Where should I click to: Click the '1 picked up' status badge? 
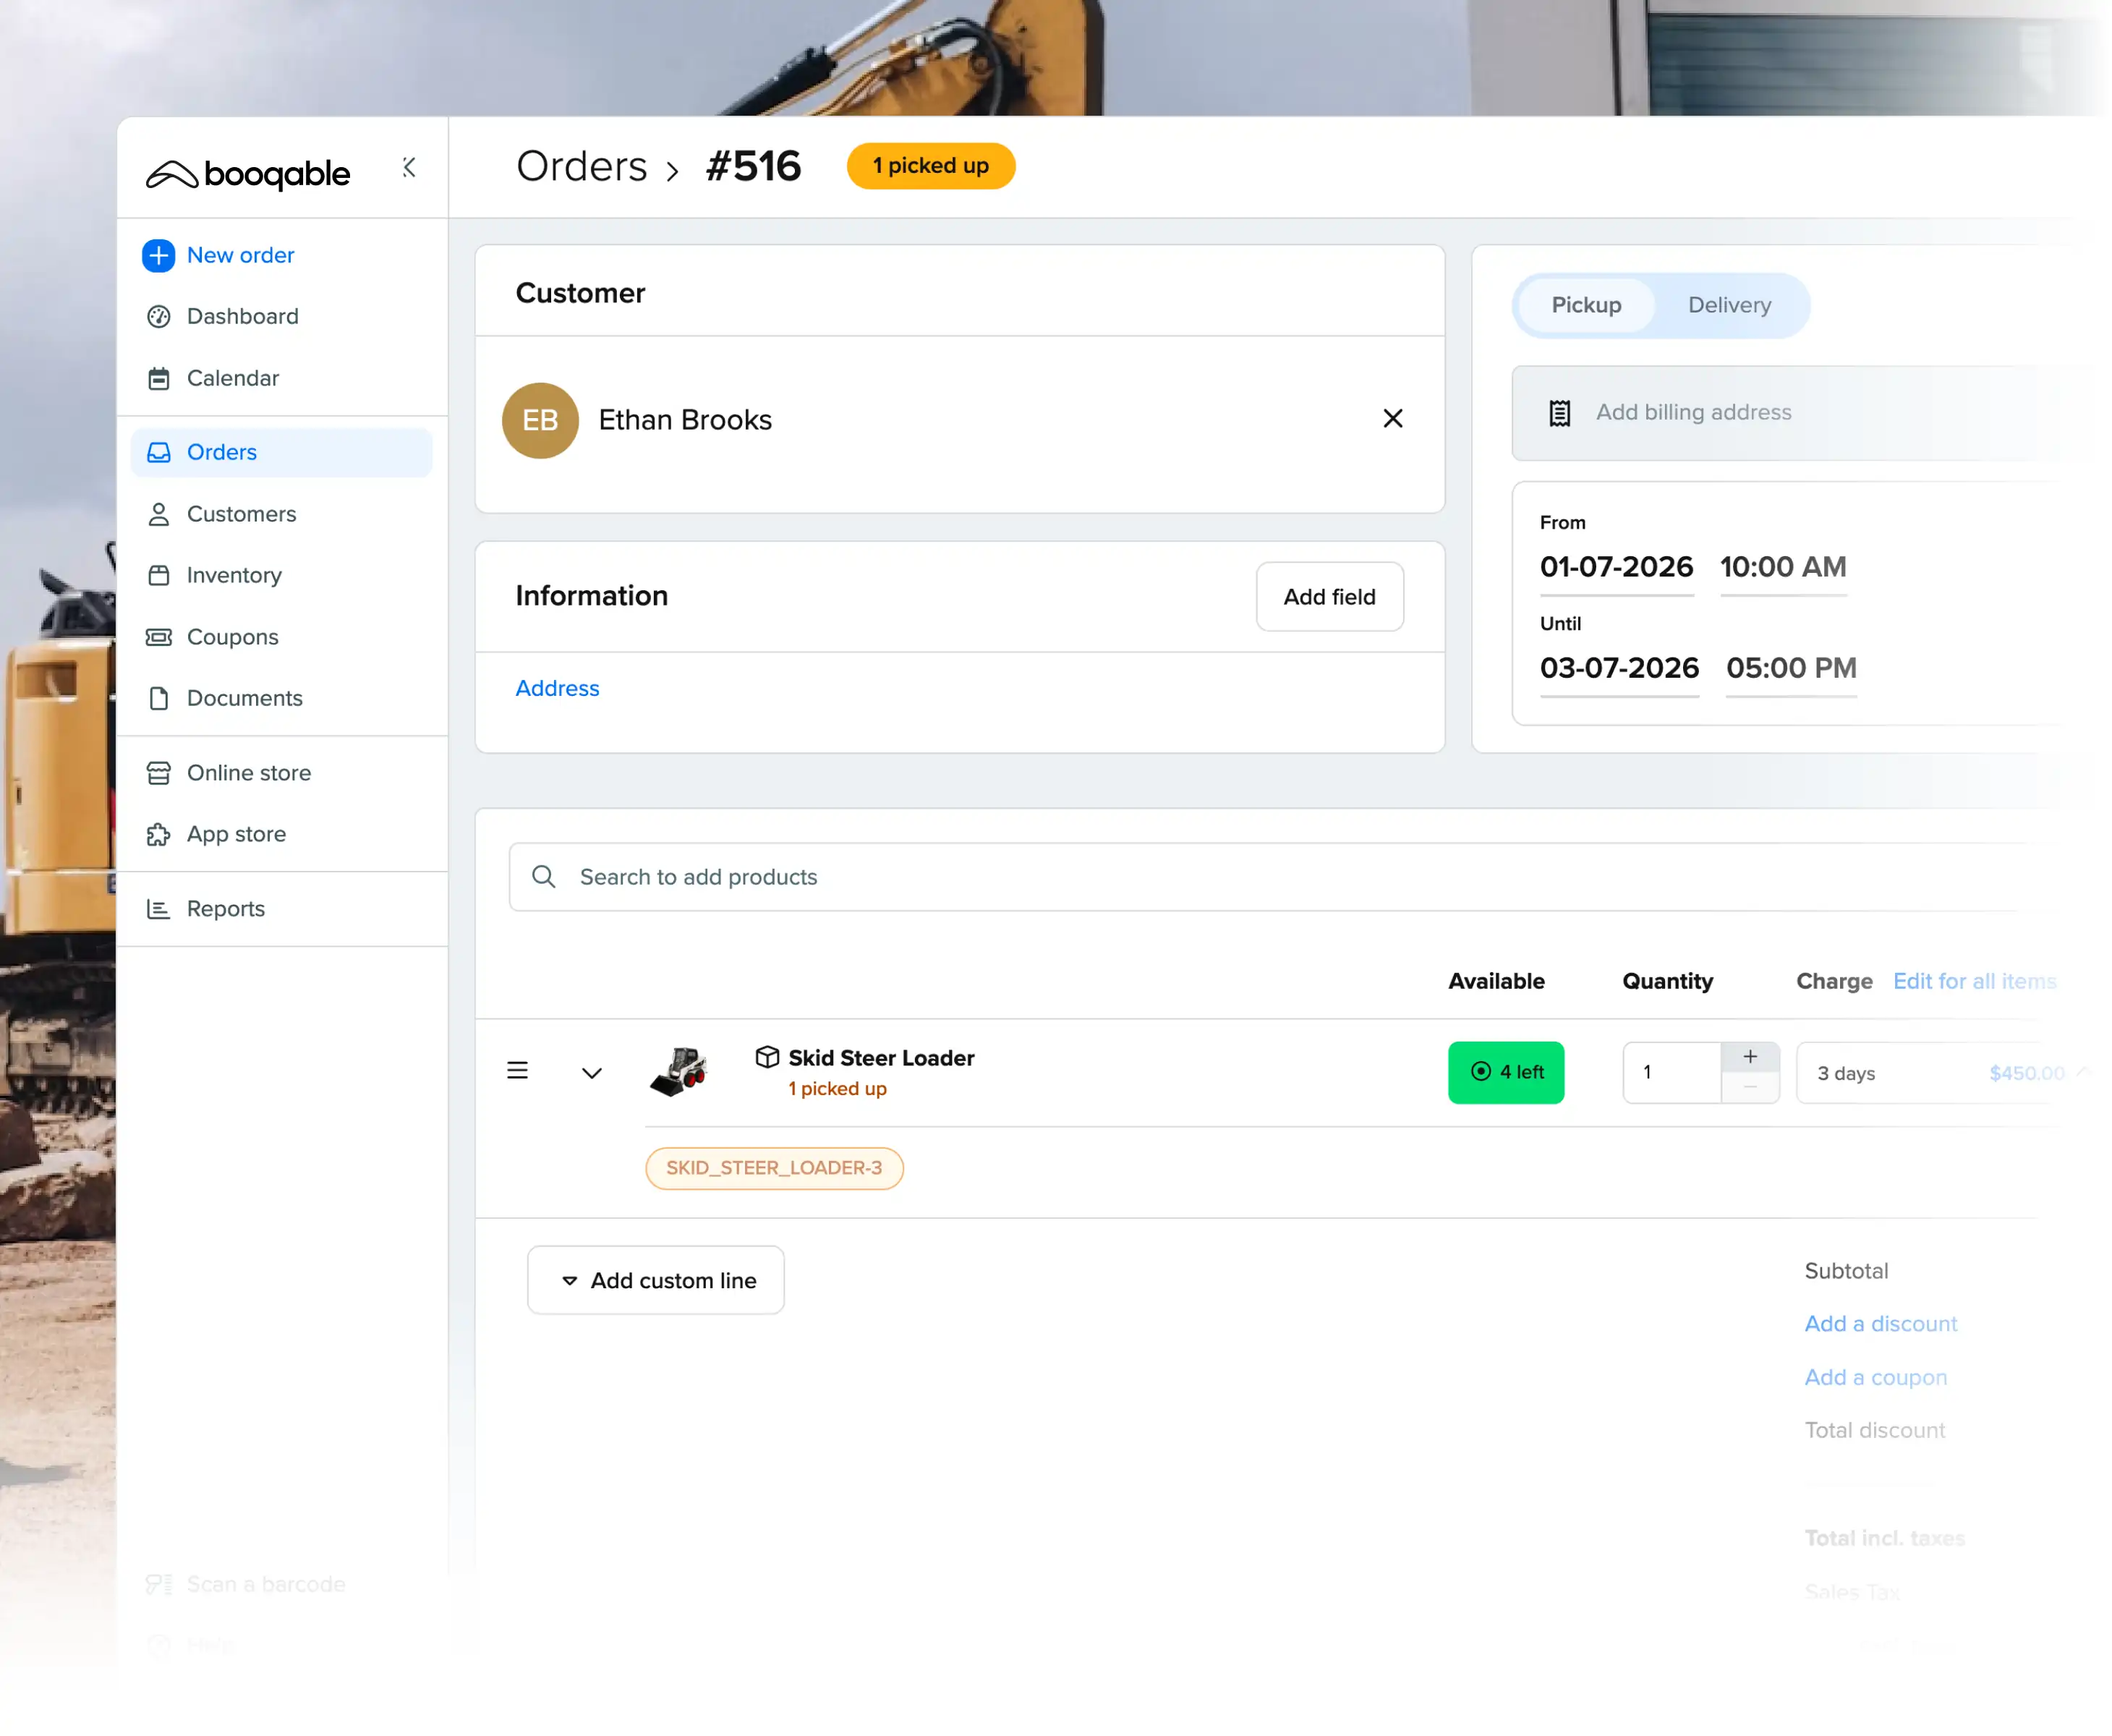(x=931, y=166)
